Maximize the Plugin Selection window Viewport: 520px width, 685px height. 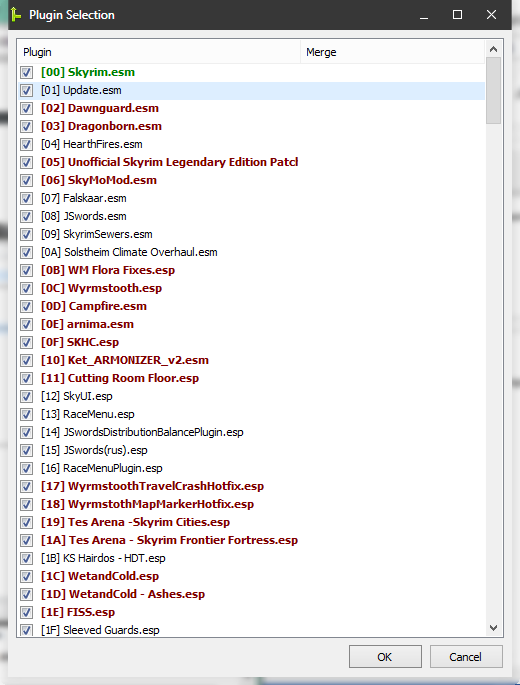pyautogui.click(x=458, y=15)
